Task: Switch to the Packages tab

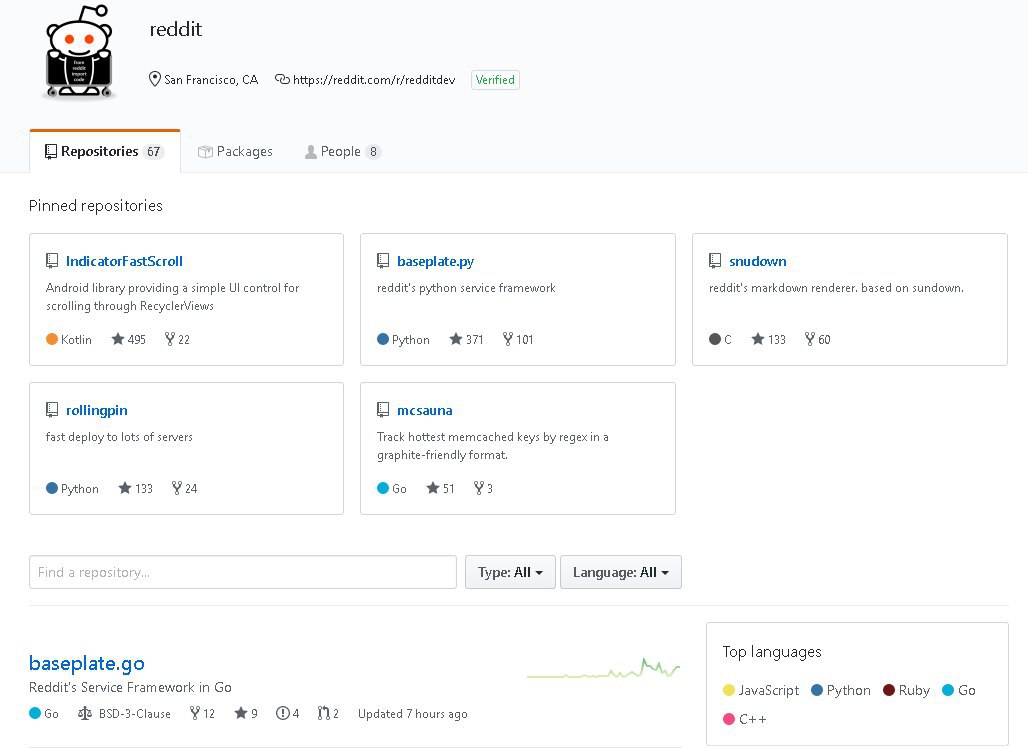Action: click(x=235, y=151)
